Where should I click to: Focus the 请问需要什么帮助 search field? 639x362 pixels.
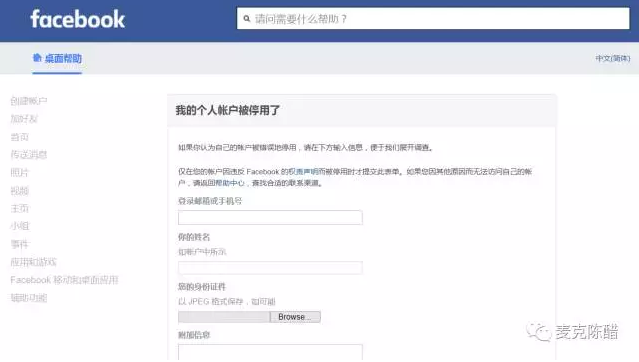click(x=433, y=19)
